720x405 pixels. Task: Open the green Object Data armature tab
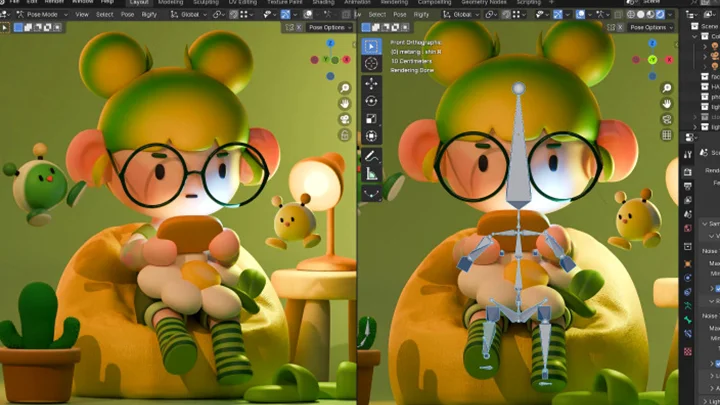pyautogui.click(x=687, y=305)
